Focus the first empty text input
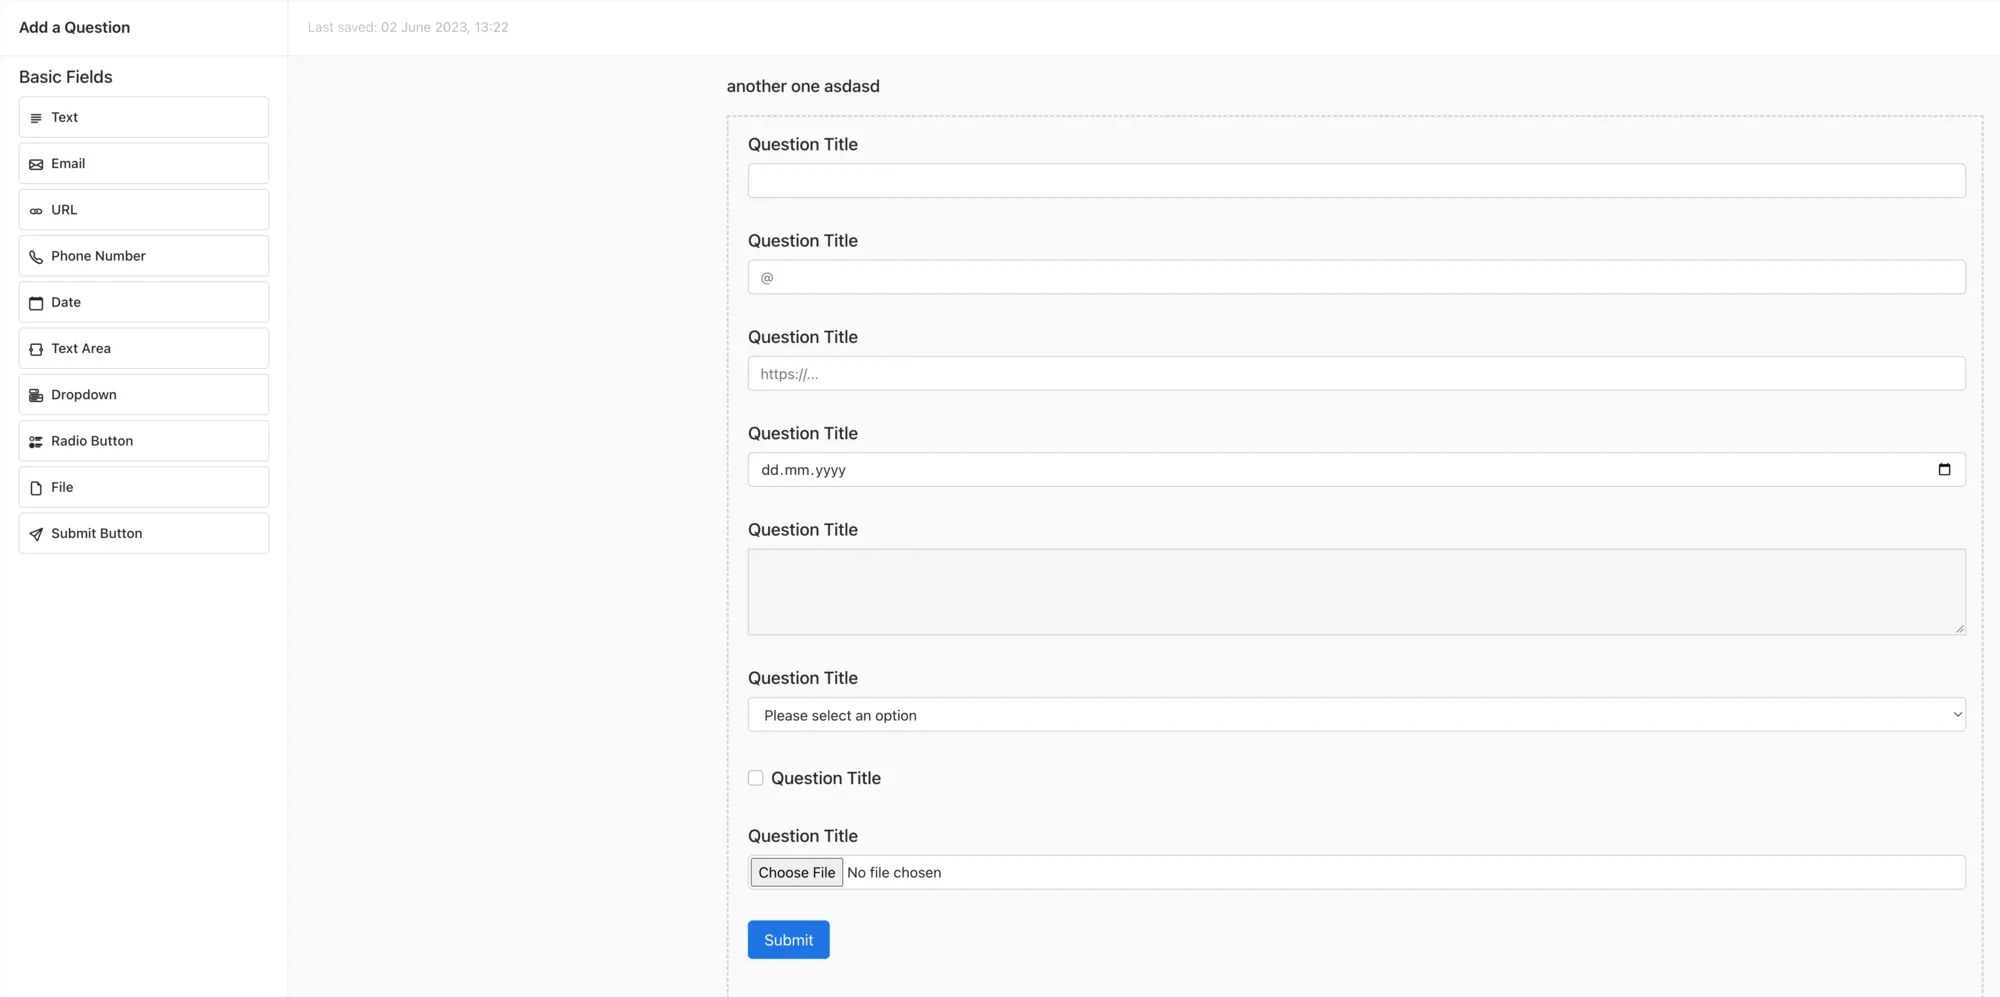The image size is (2000, 997). 1356,181
